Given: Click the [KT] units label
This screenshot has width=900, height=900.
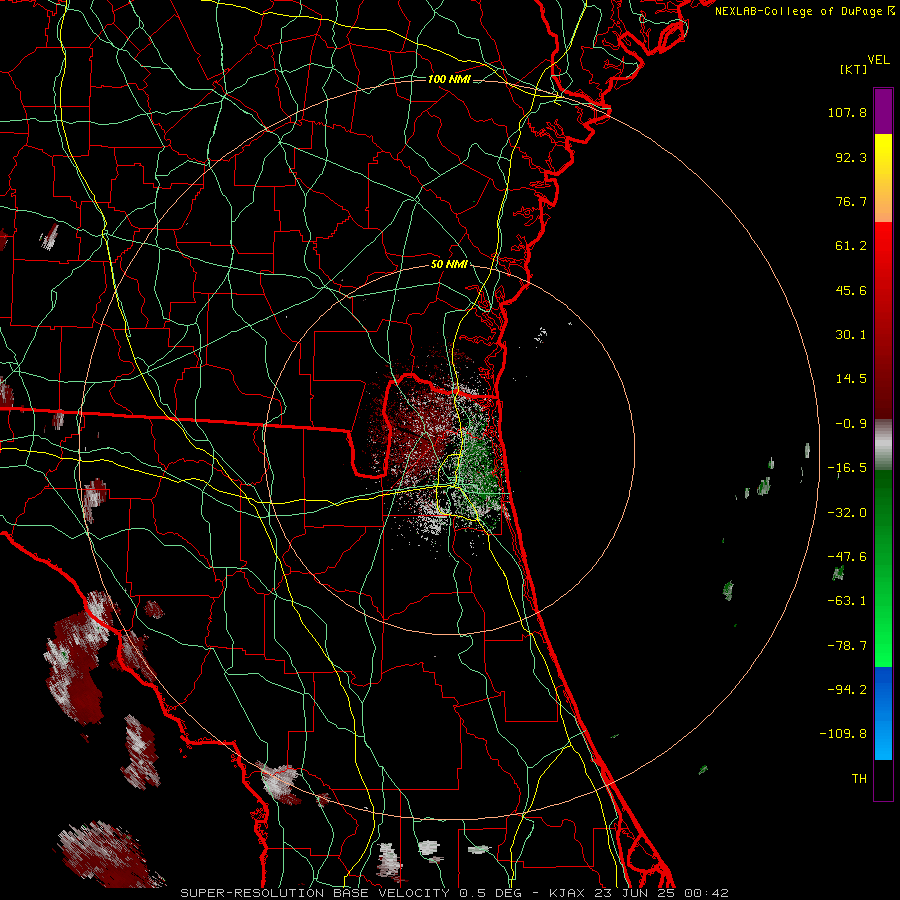Looking at the screenshot, I should pyautogui.click(x=853, y=69).
